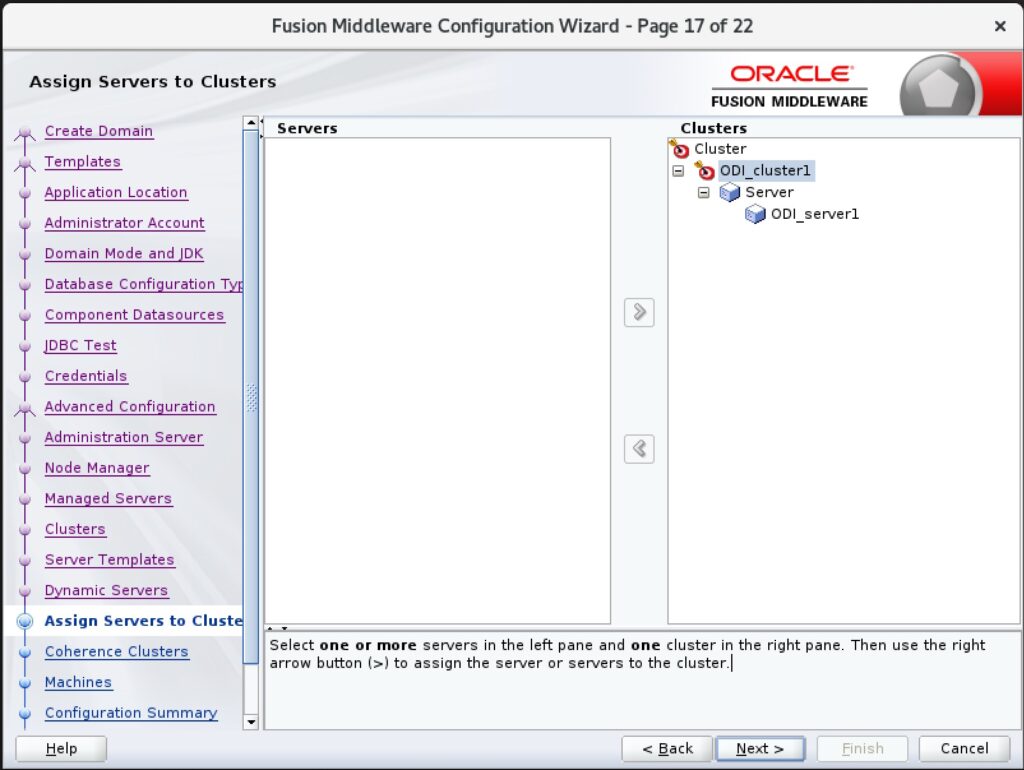Screen dimensions: 1024x770
Task: Go to the Create Domain step
Action: point(99,131)
